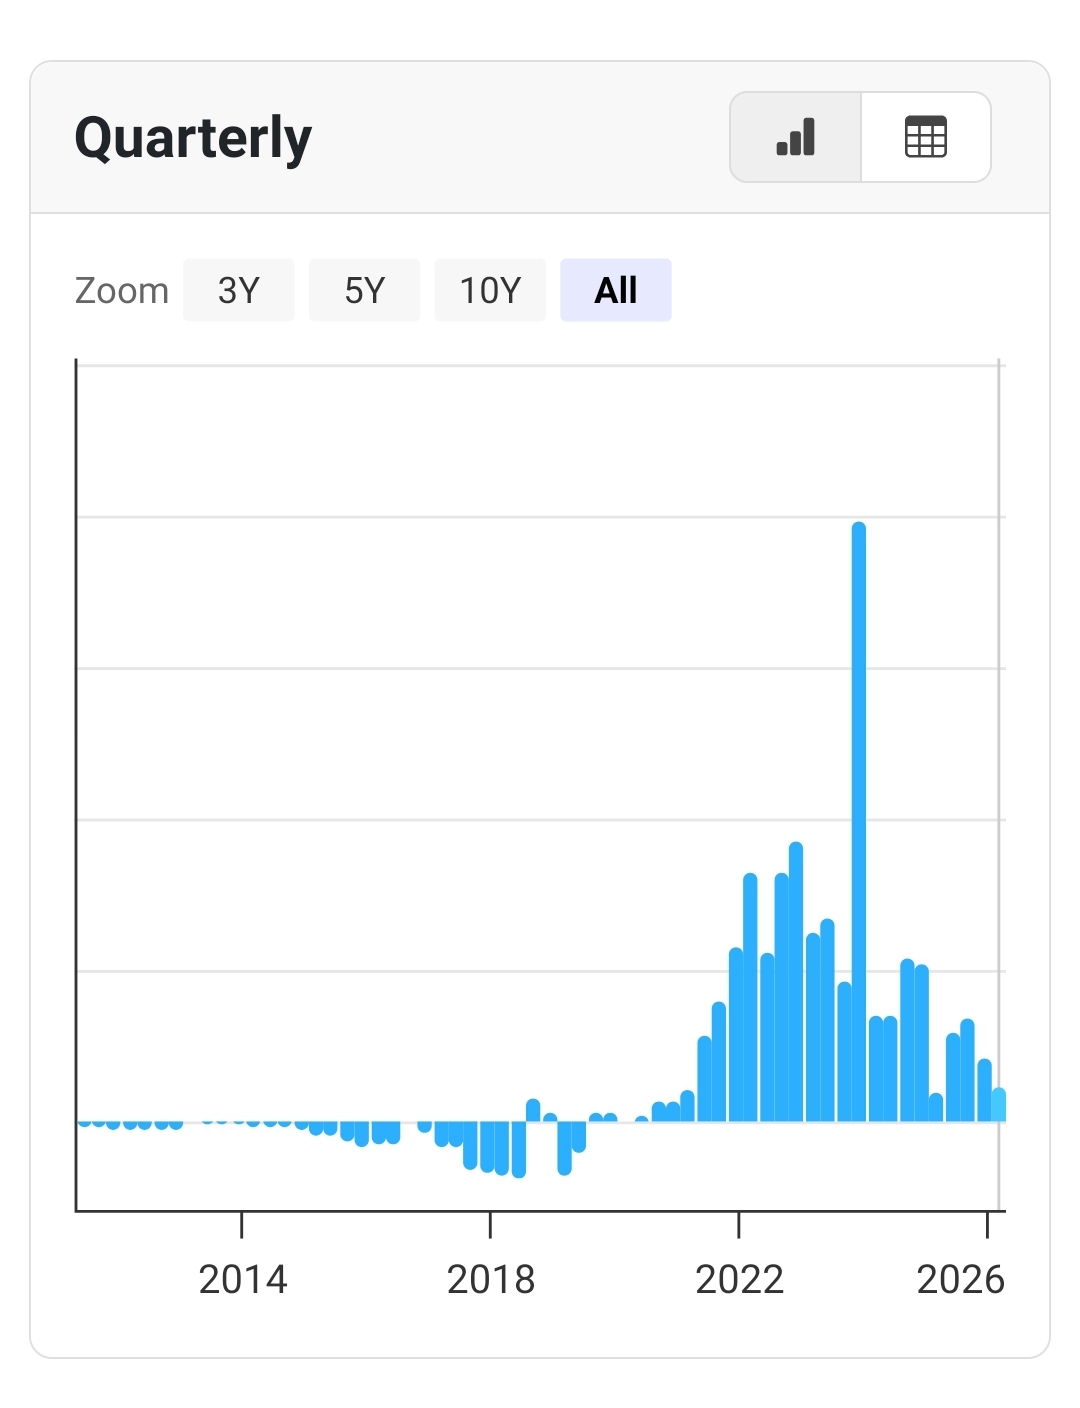Set zoom range to 10Y
The image size is (1080, 1408).
[x=490, y=290]
